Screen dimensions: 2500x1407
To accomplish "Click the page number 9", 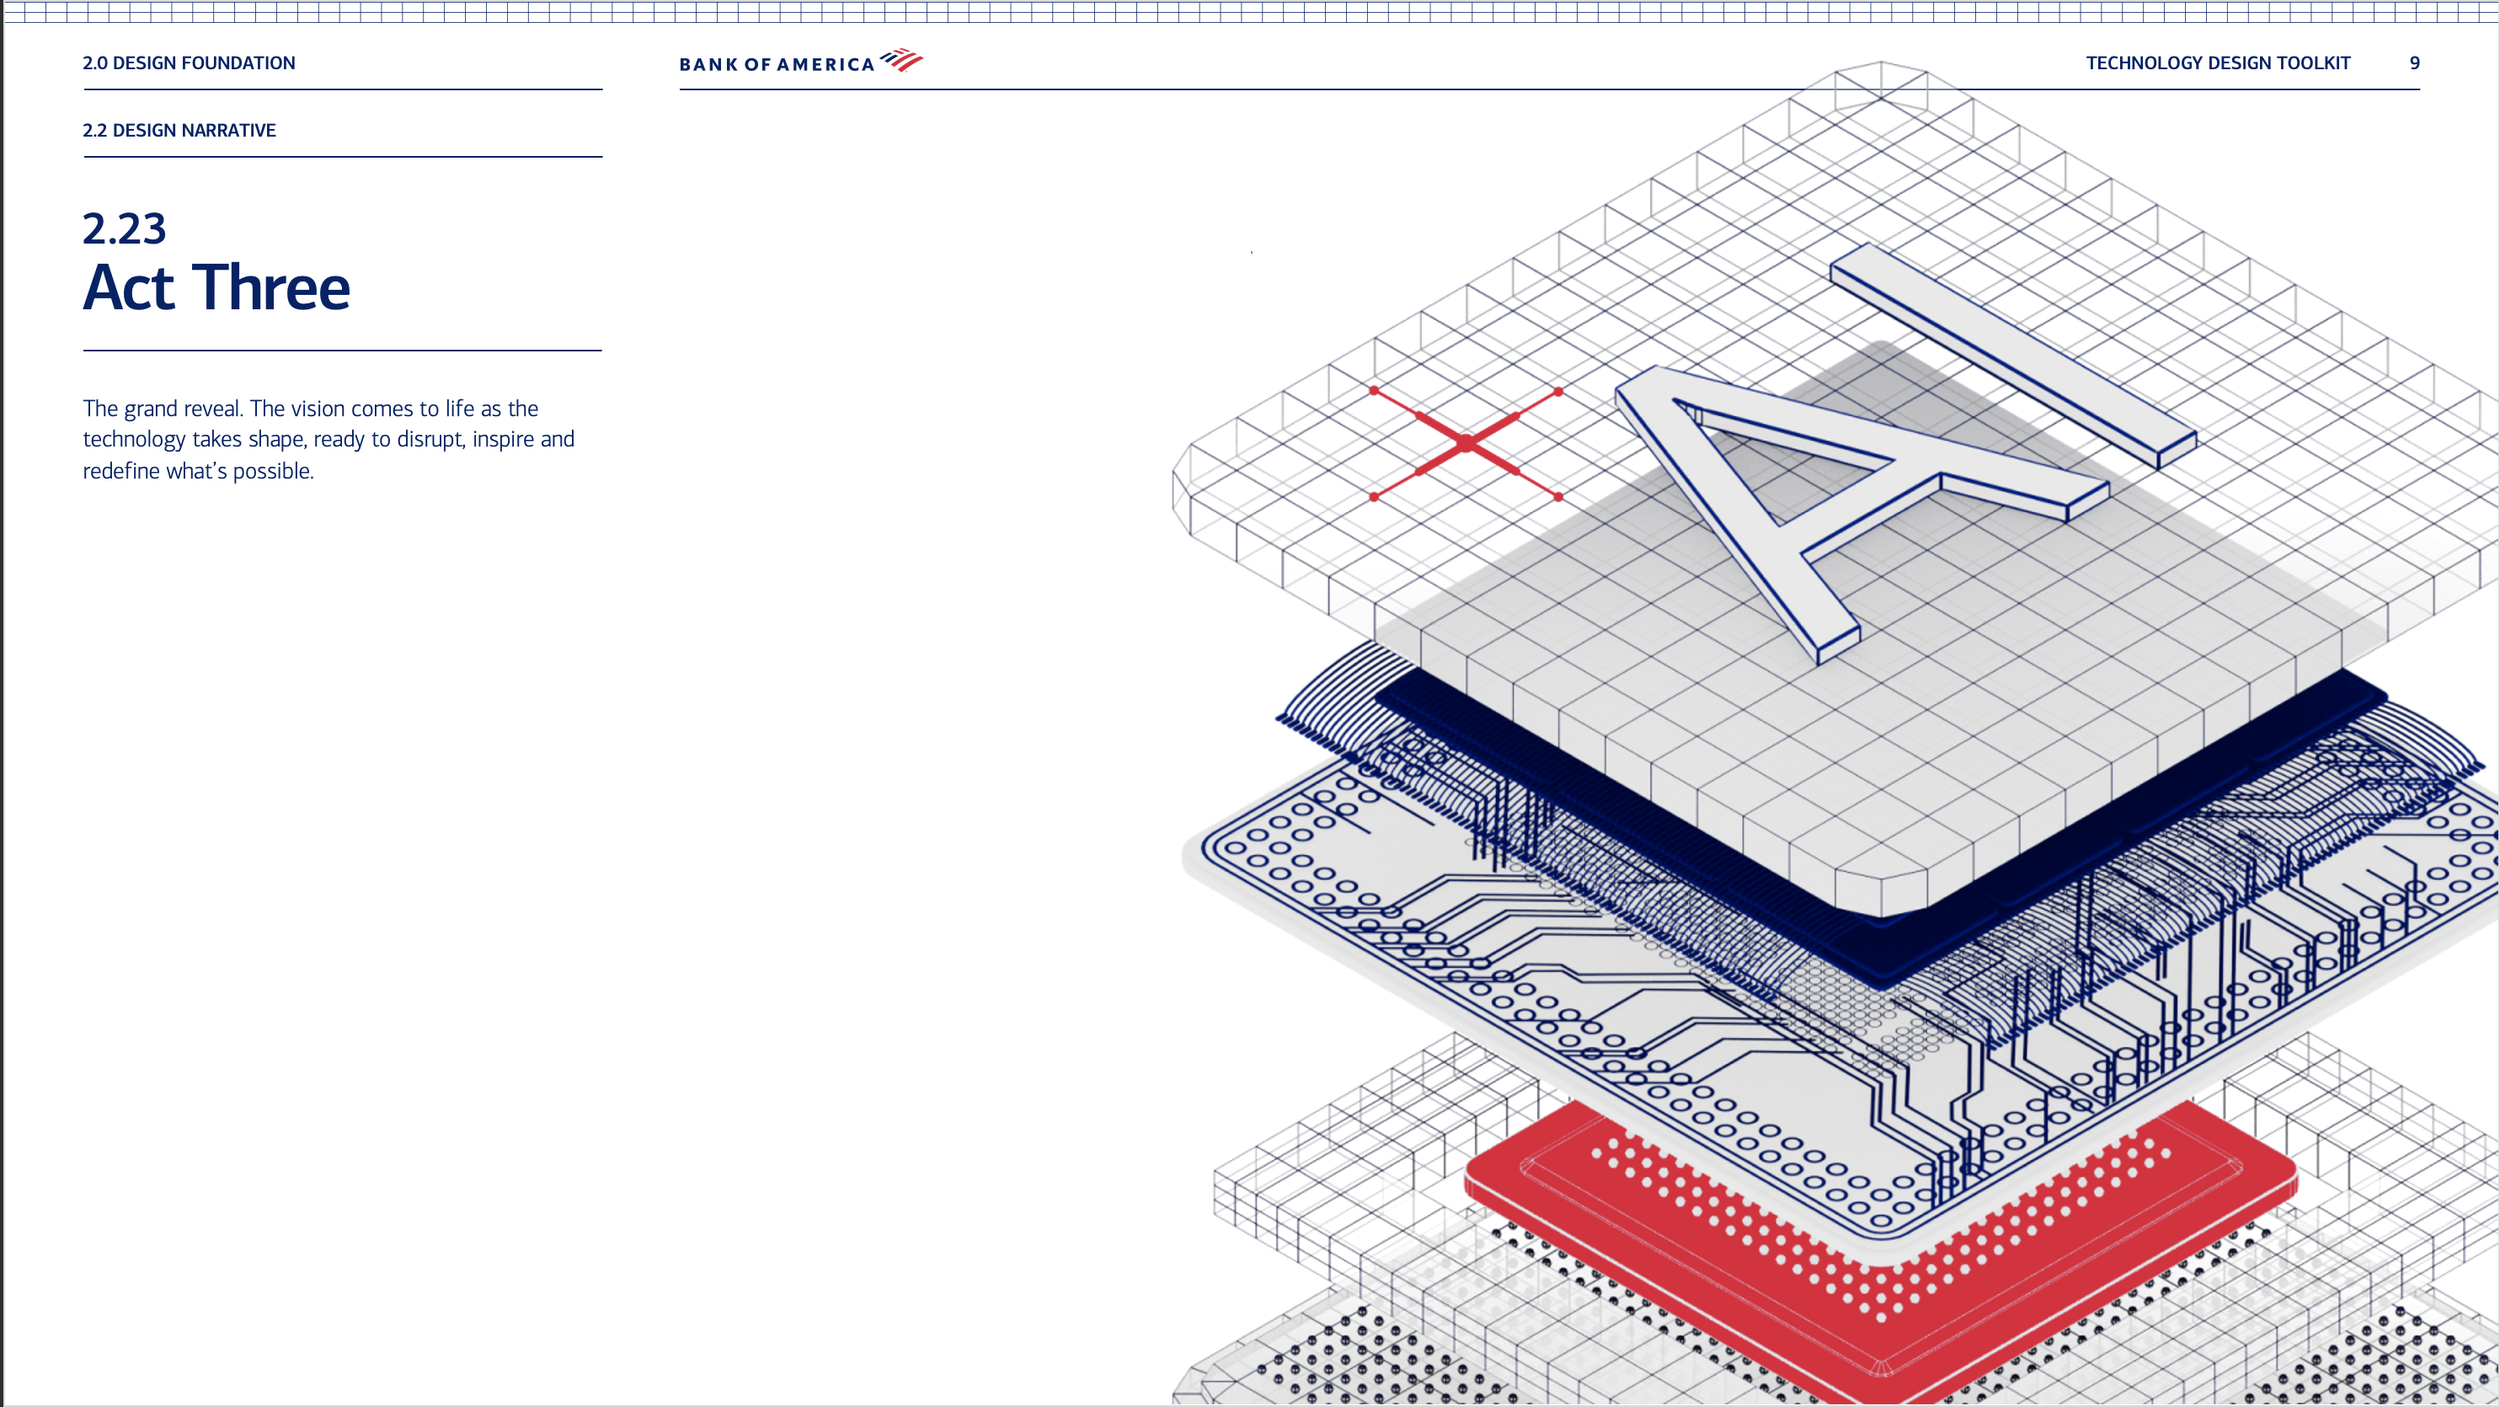I will (2414, 63).
